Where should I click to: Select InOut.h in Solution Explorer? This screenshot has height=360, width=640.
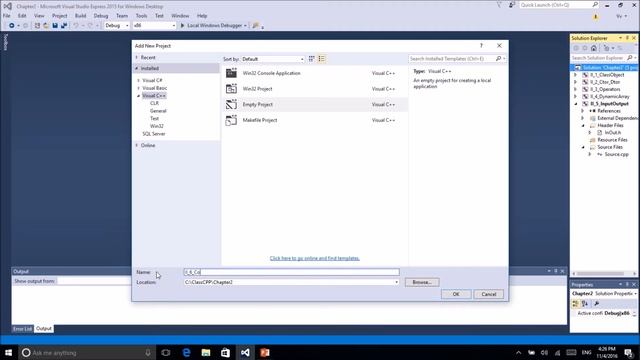(x=613, y=133)
